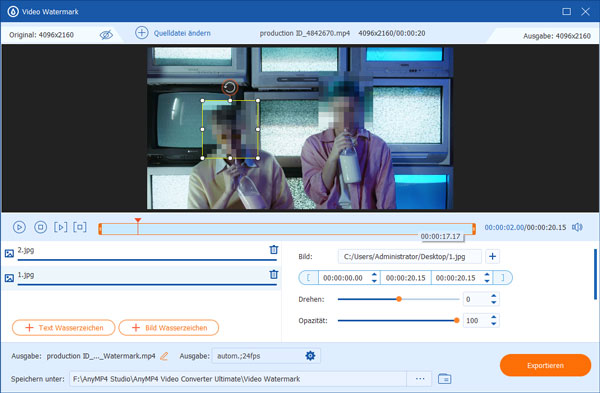Stop the video playback
The image size is (600, 393).
[40, 227]
